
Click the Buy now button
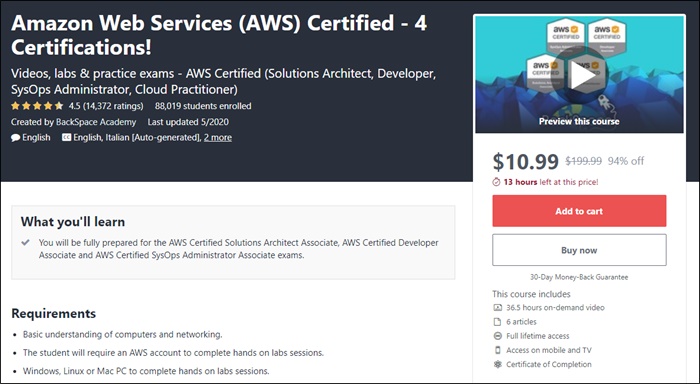click(x=579, y=250)
